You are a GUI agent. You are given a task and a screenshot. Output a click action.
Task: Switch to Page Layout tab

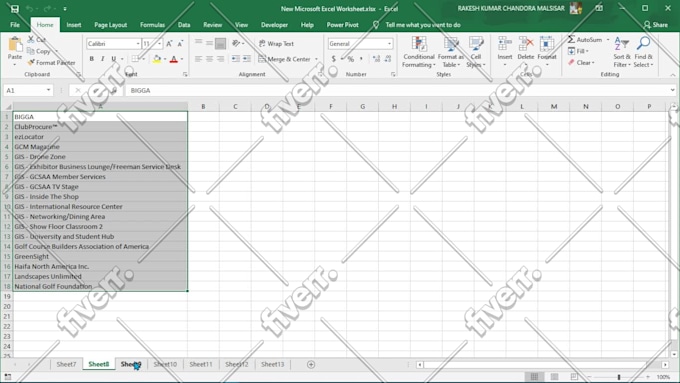coord(111,25)
